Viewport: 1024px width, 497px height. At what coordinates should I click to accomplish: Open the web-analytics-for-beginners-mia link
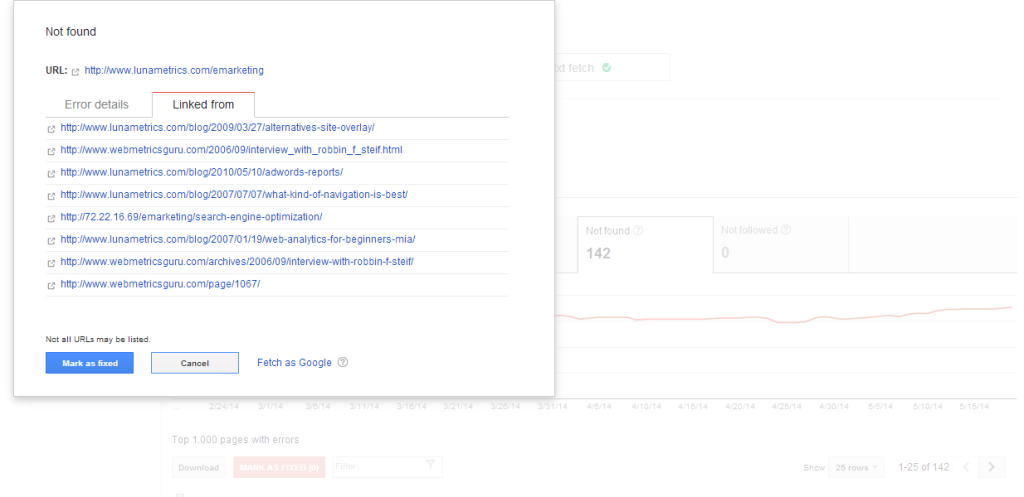click(x=238, y=239)
